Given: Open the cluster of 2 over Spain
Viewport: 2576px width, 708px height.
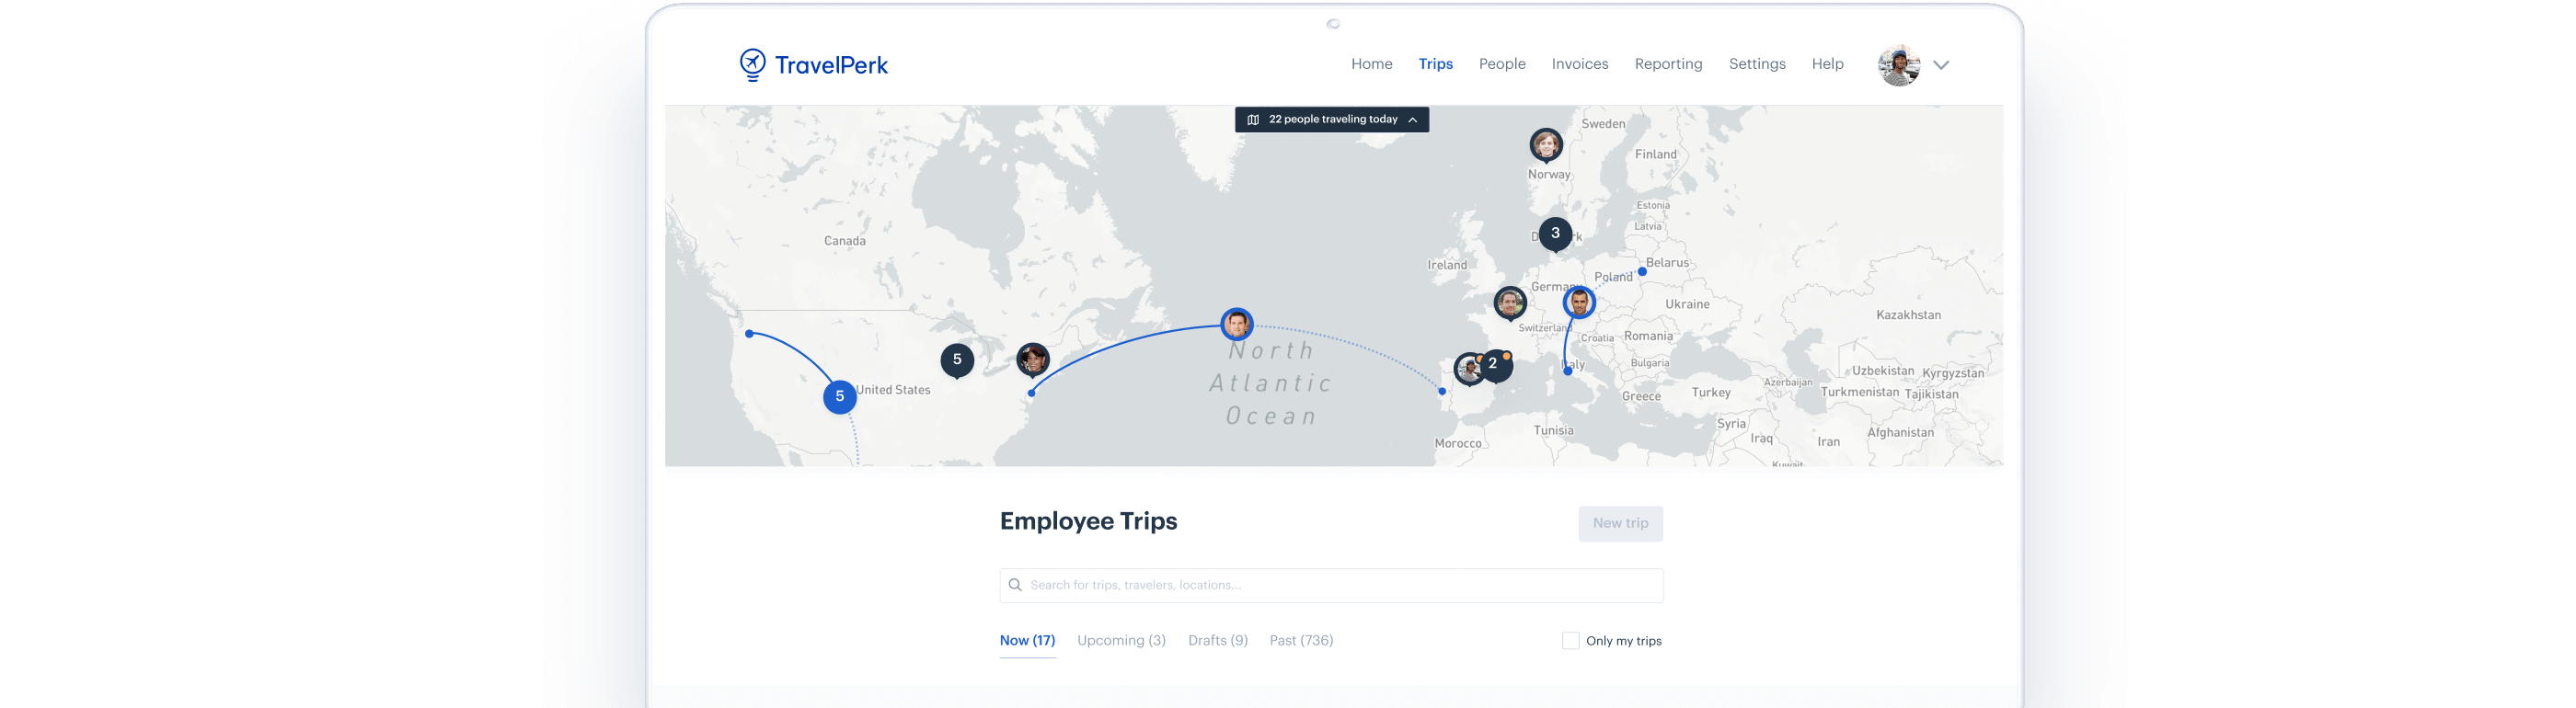Looking at the screenshot, I should [x=1494, y=365].
